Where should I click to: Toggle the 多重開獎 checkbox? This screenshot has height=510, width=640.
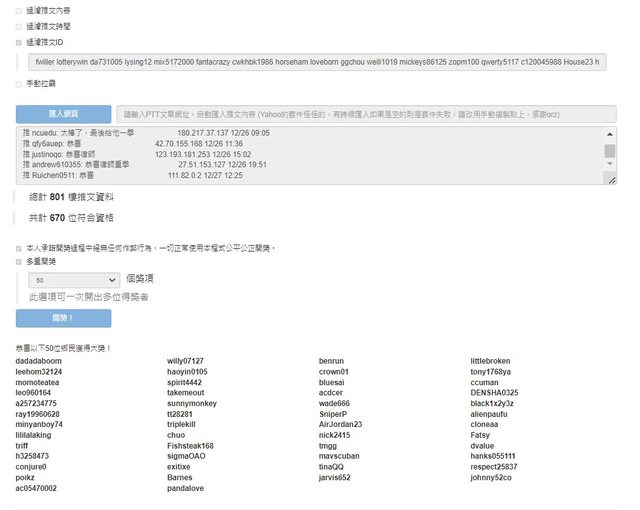pyautogui.click(x=19, y=261)
